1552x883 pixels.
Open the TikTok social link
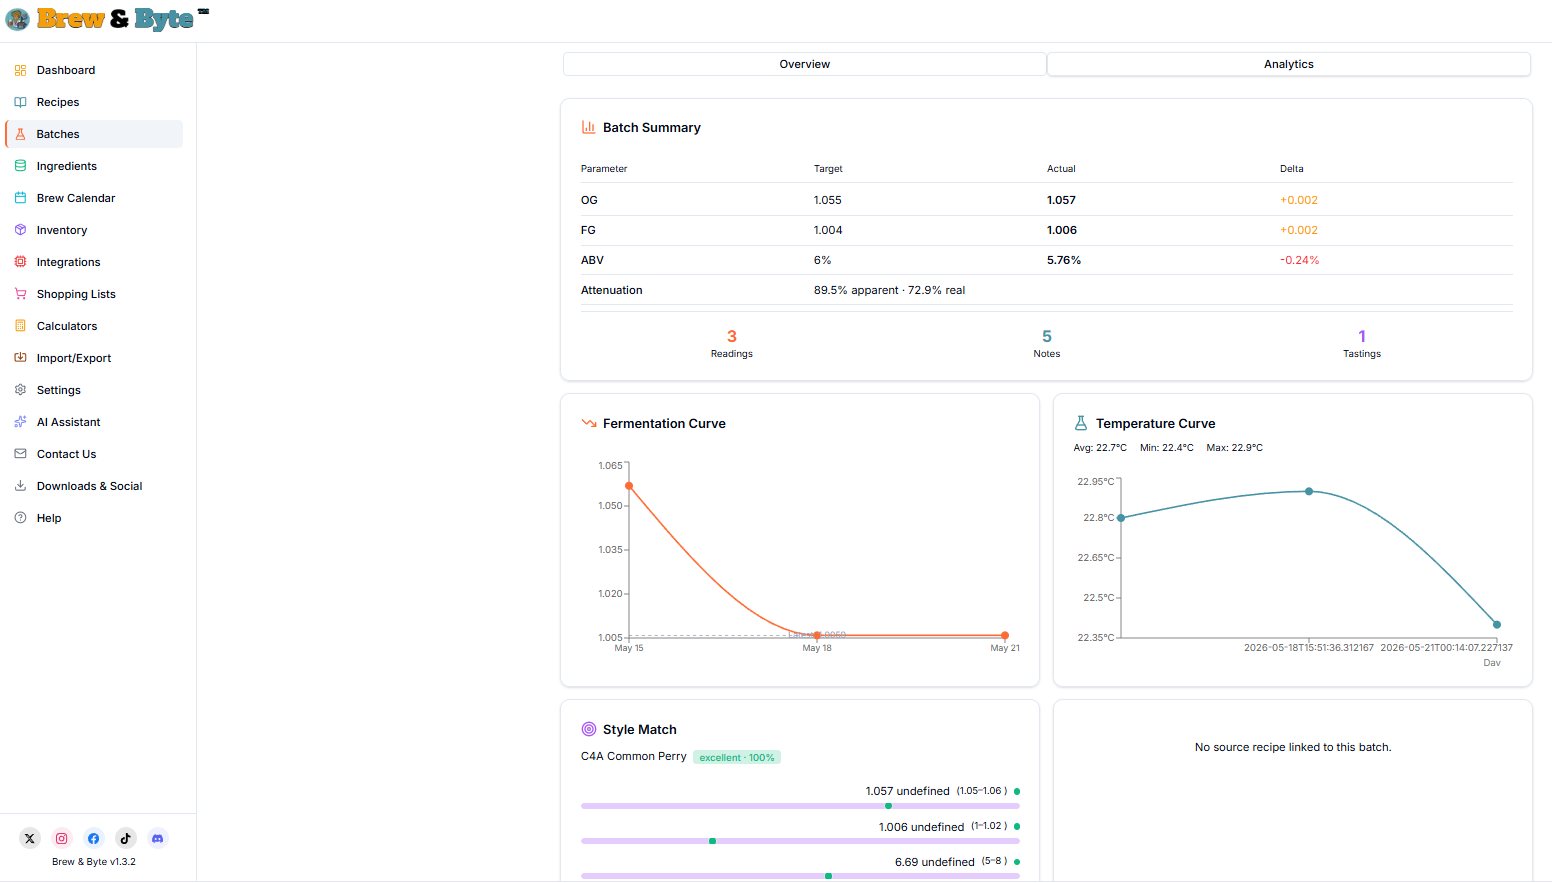(126, 839)
